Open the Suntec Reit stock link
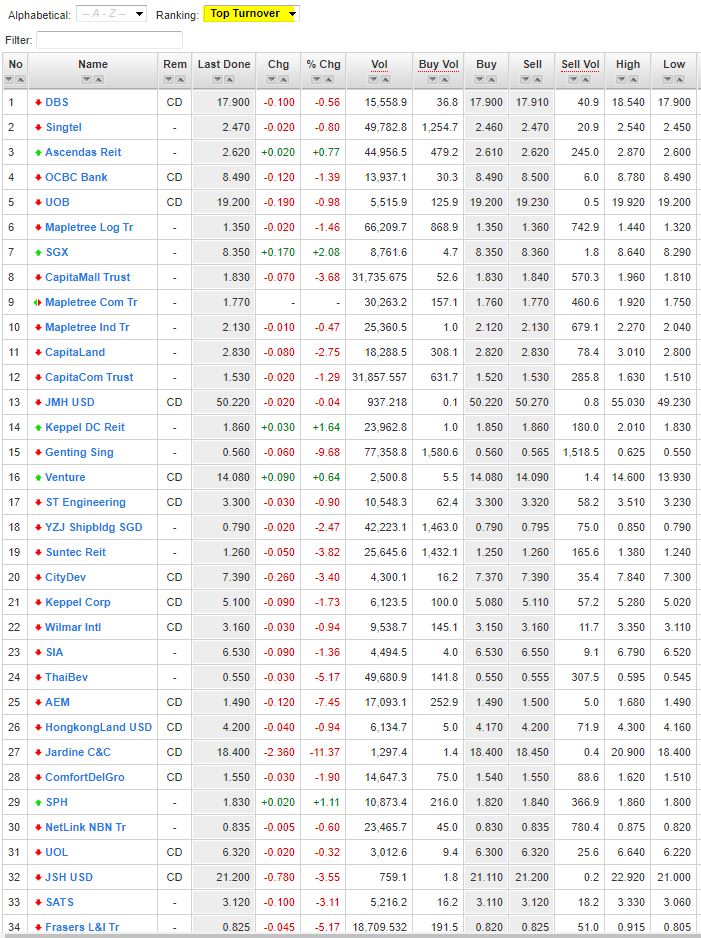The width and height of the screenshot is (701, 938). 75,553
